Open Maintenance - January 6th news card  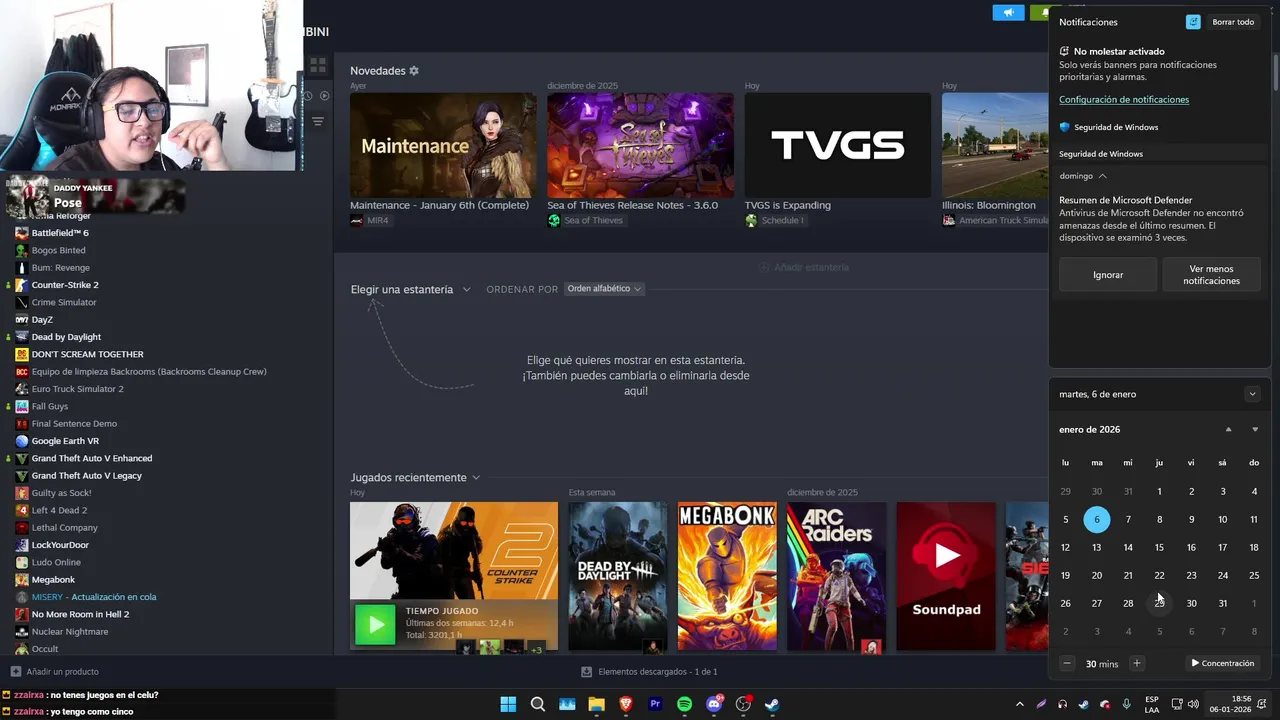443,146
